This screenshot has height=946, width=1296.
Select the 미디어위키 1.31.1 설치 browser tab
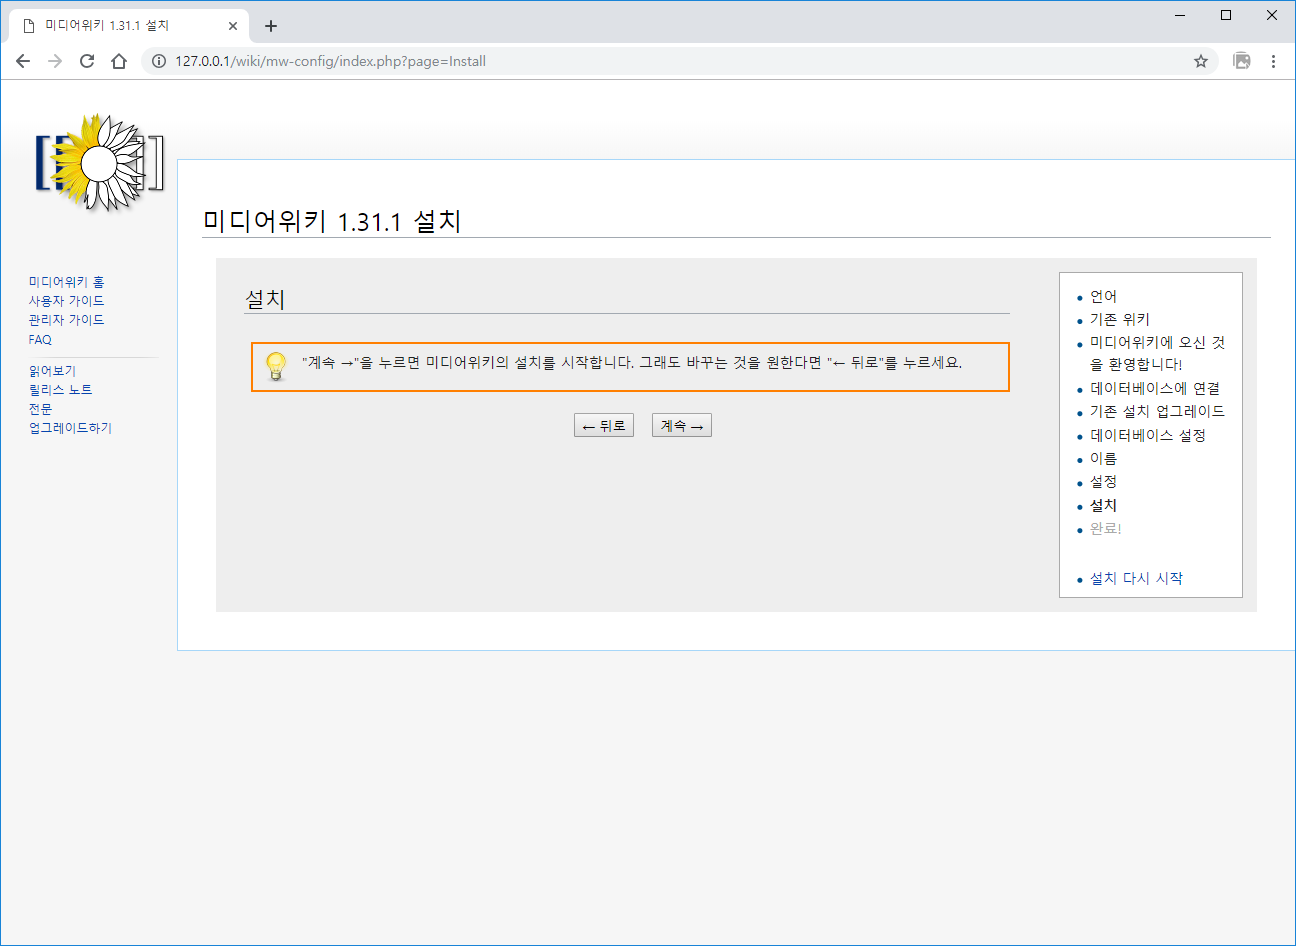point(129,26)
